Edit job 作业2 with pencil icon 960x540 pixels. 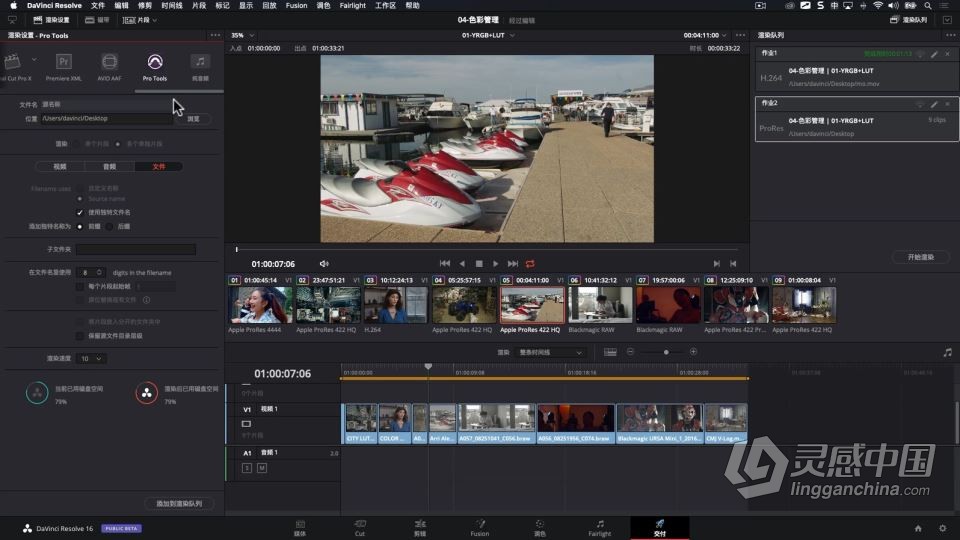(934, 104)
